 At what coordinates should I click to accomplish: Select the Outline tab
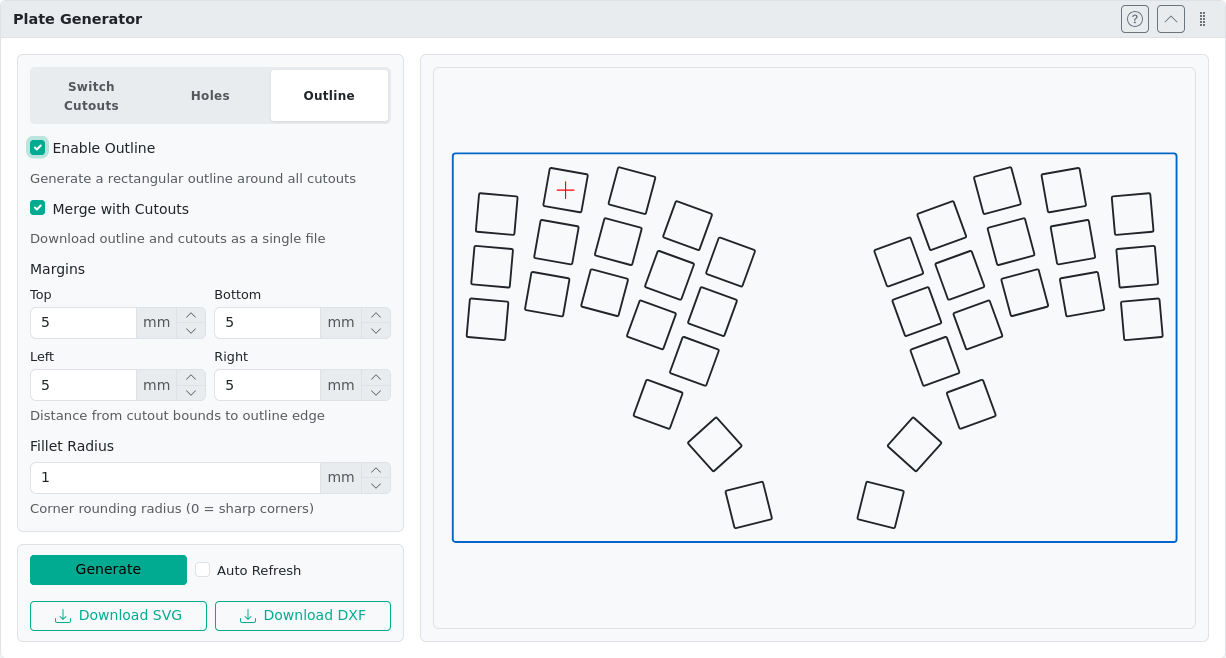(x=329, y=96)
